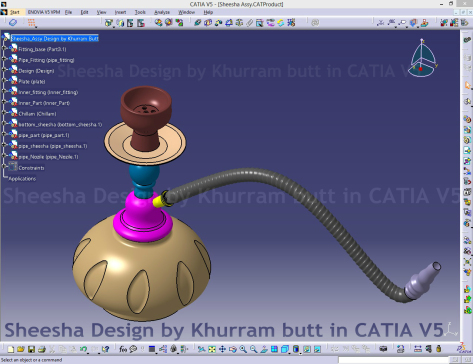Click the Isometric View cube icon
The image size is (473, 364).
(285, 349)
